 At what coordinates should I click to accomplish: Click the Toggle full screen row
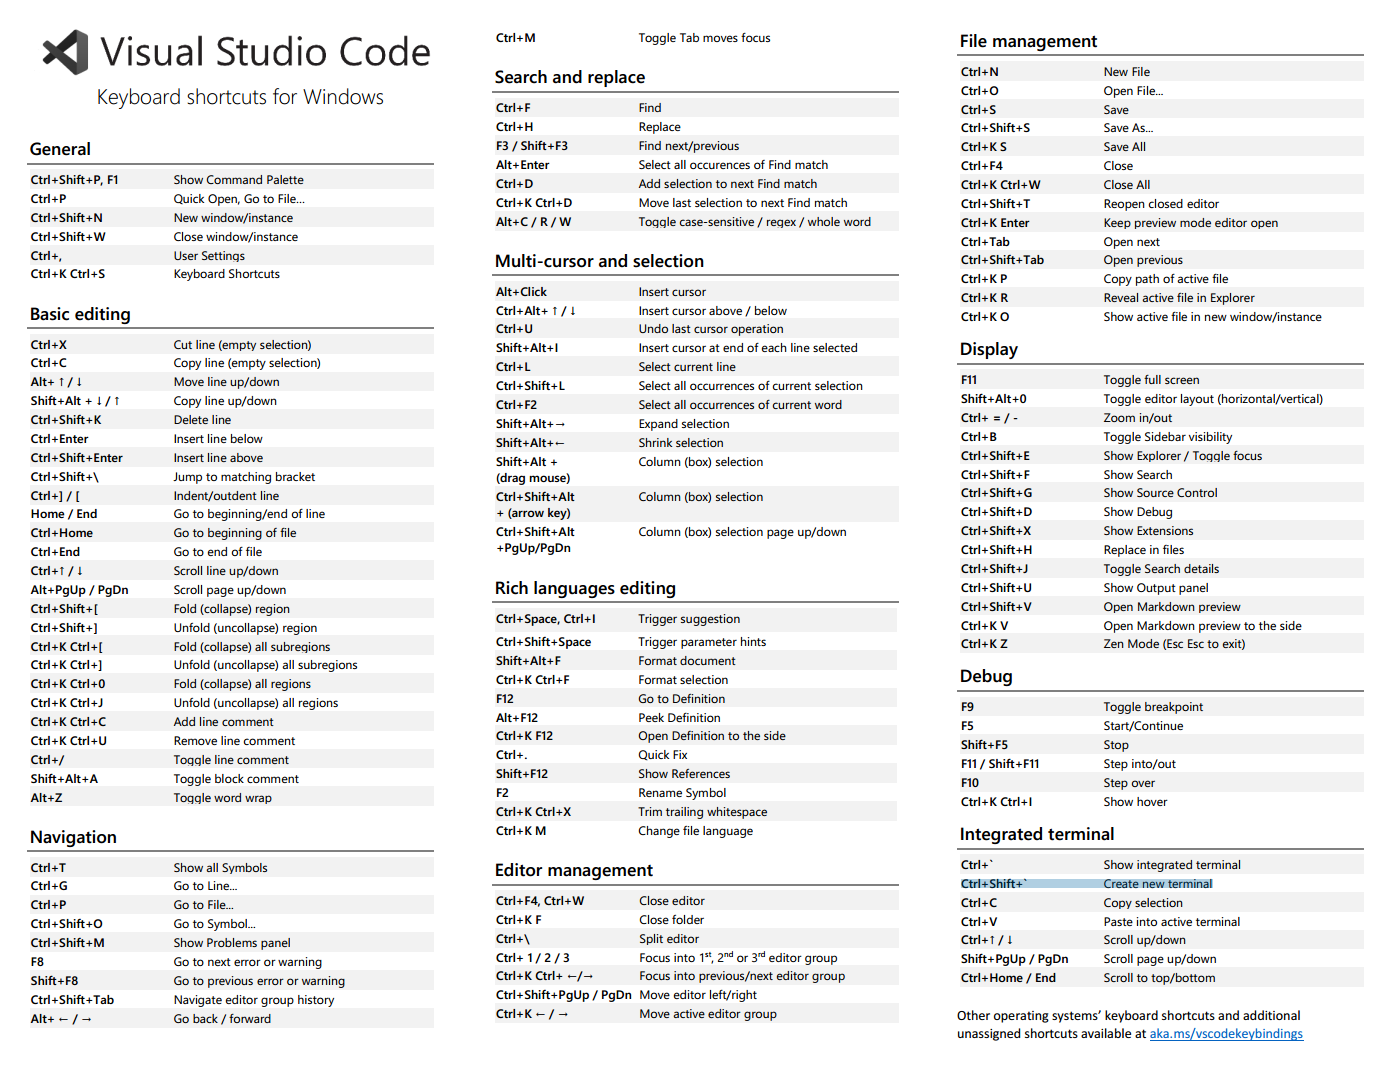[1151, 380]
